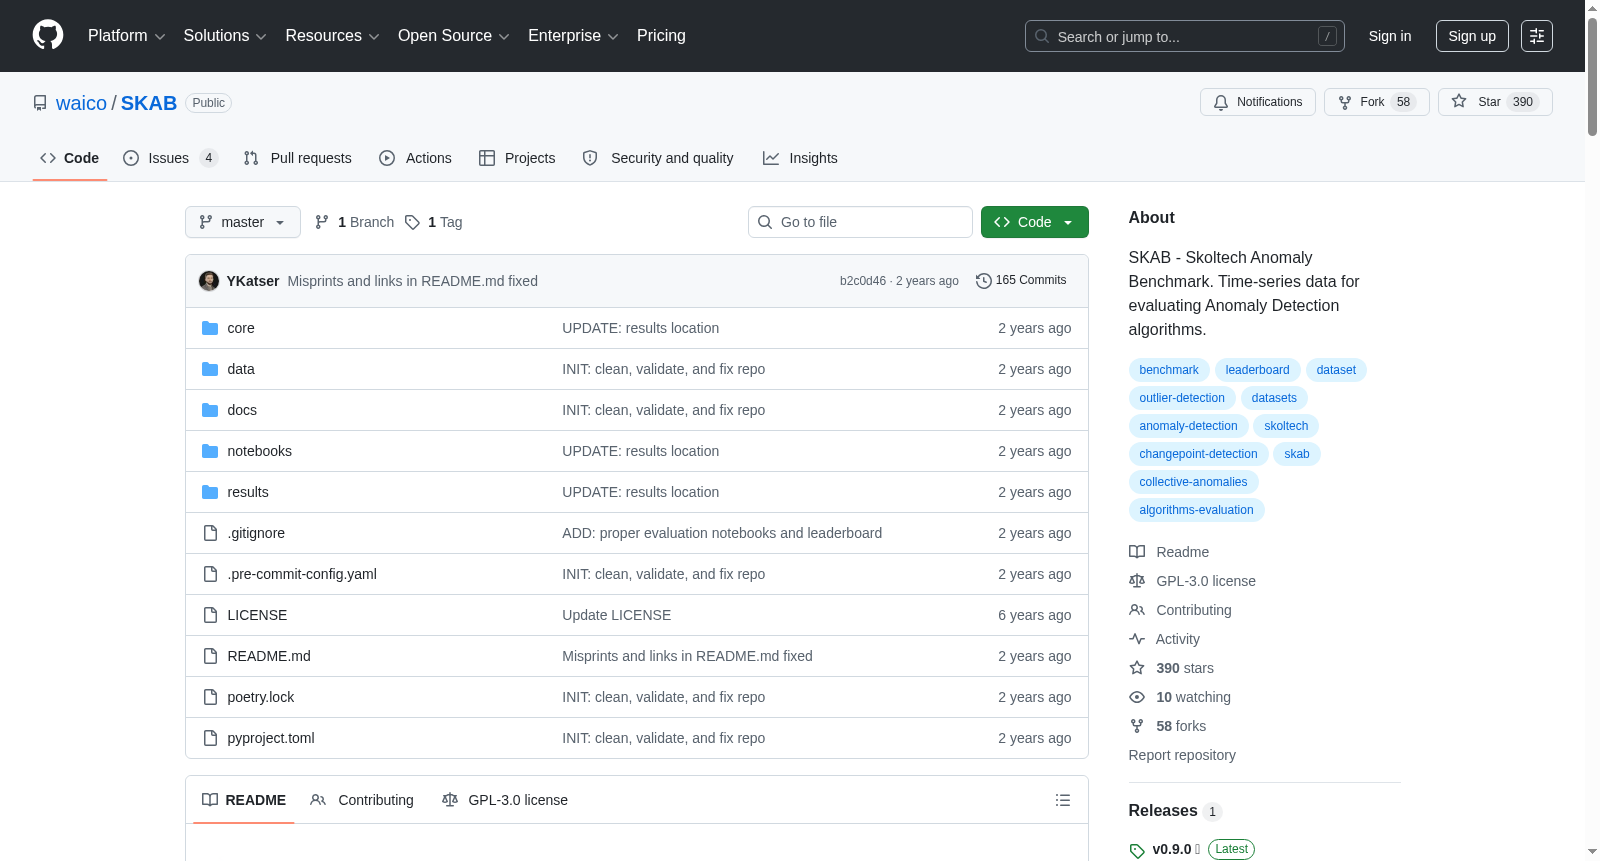Switch to the Pull requests tab

[x=298, y=158]
